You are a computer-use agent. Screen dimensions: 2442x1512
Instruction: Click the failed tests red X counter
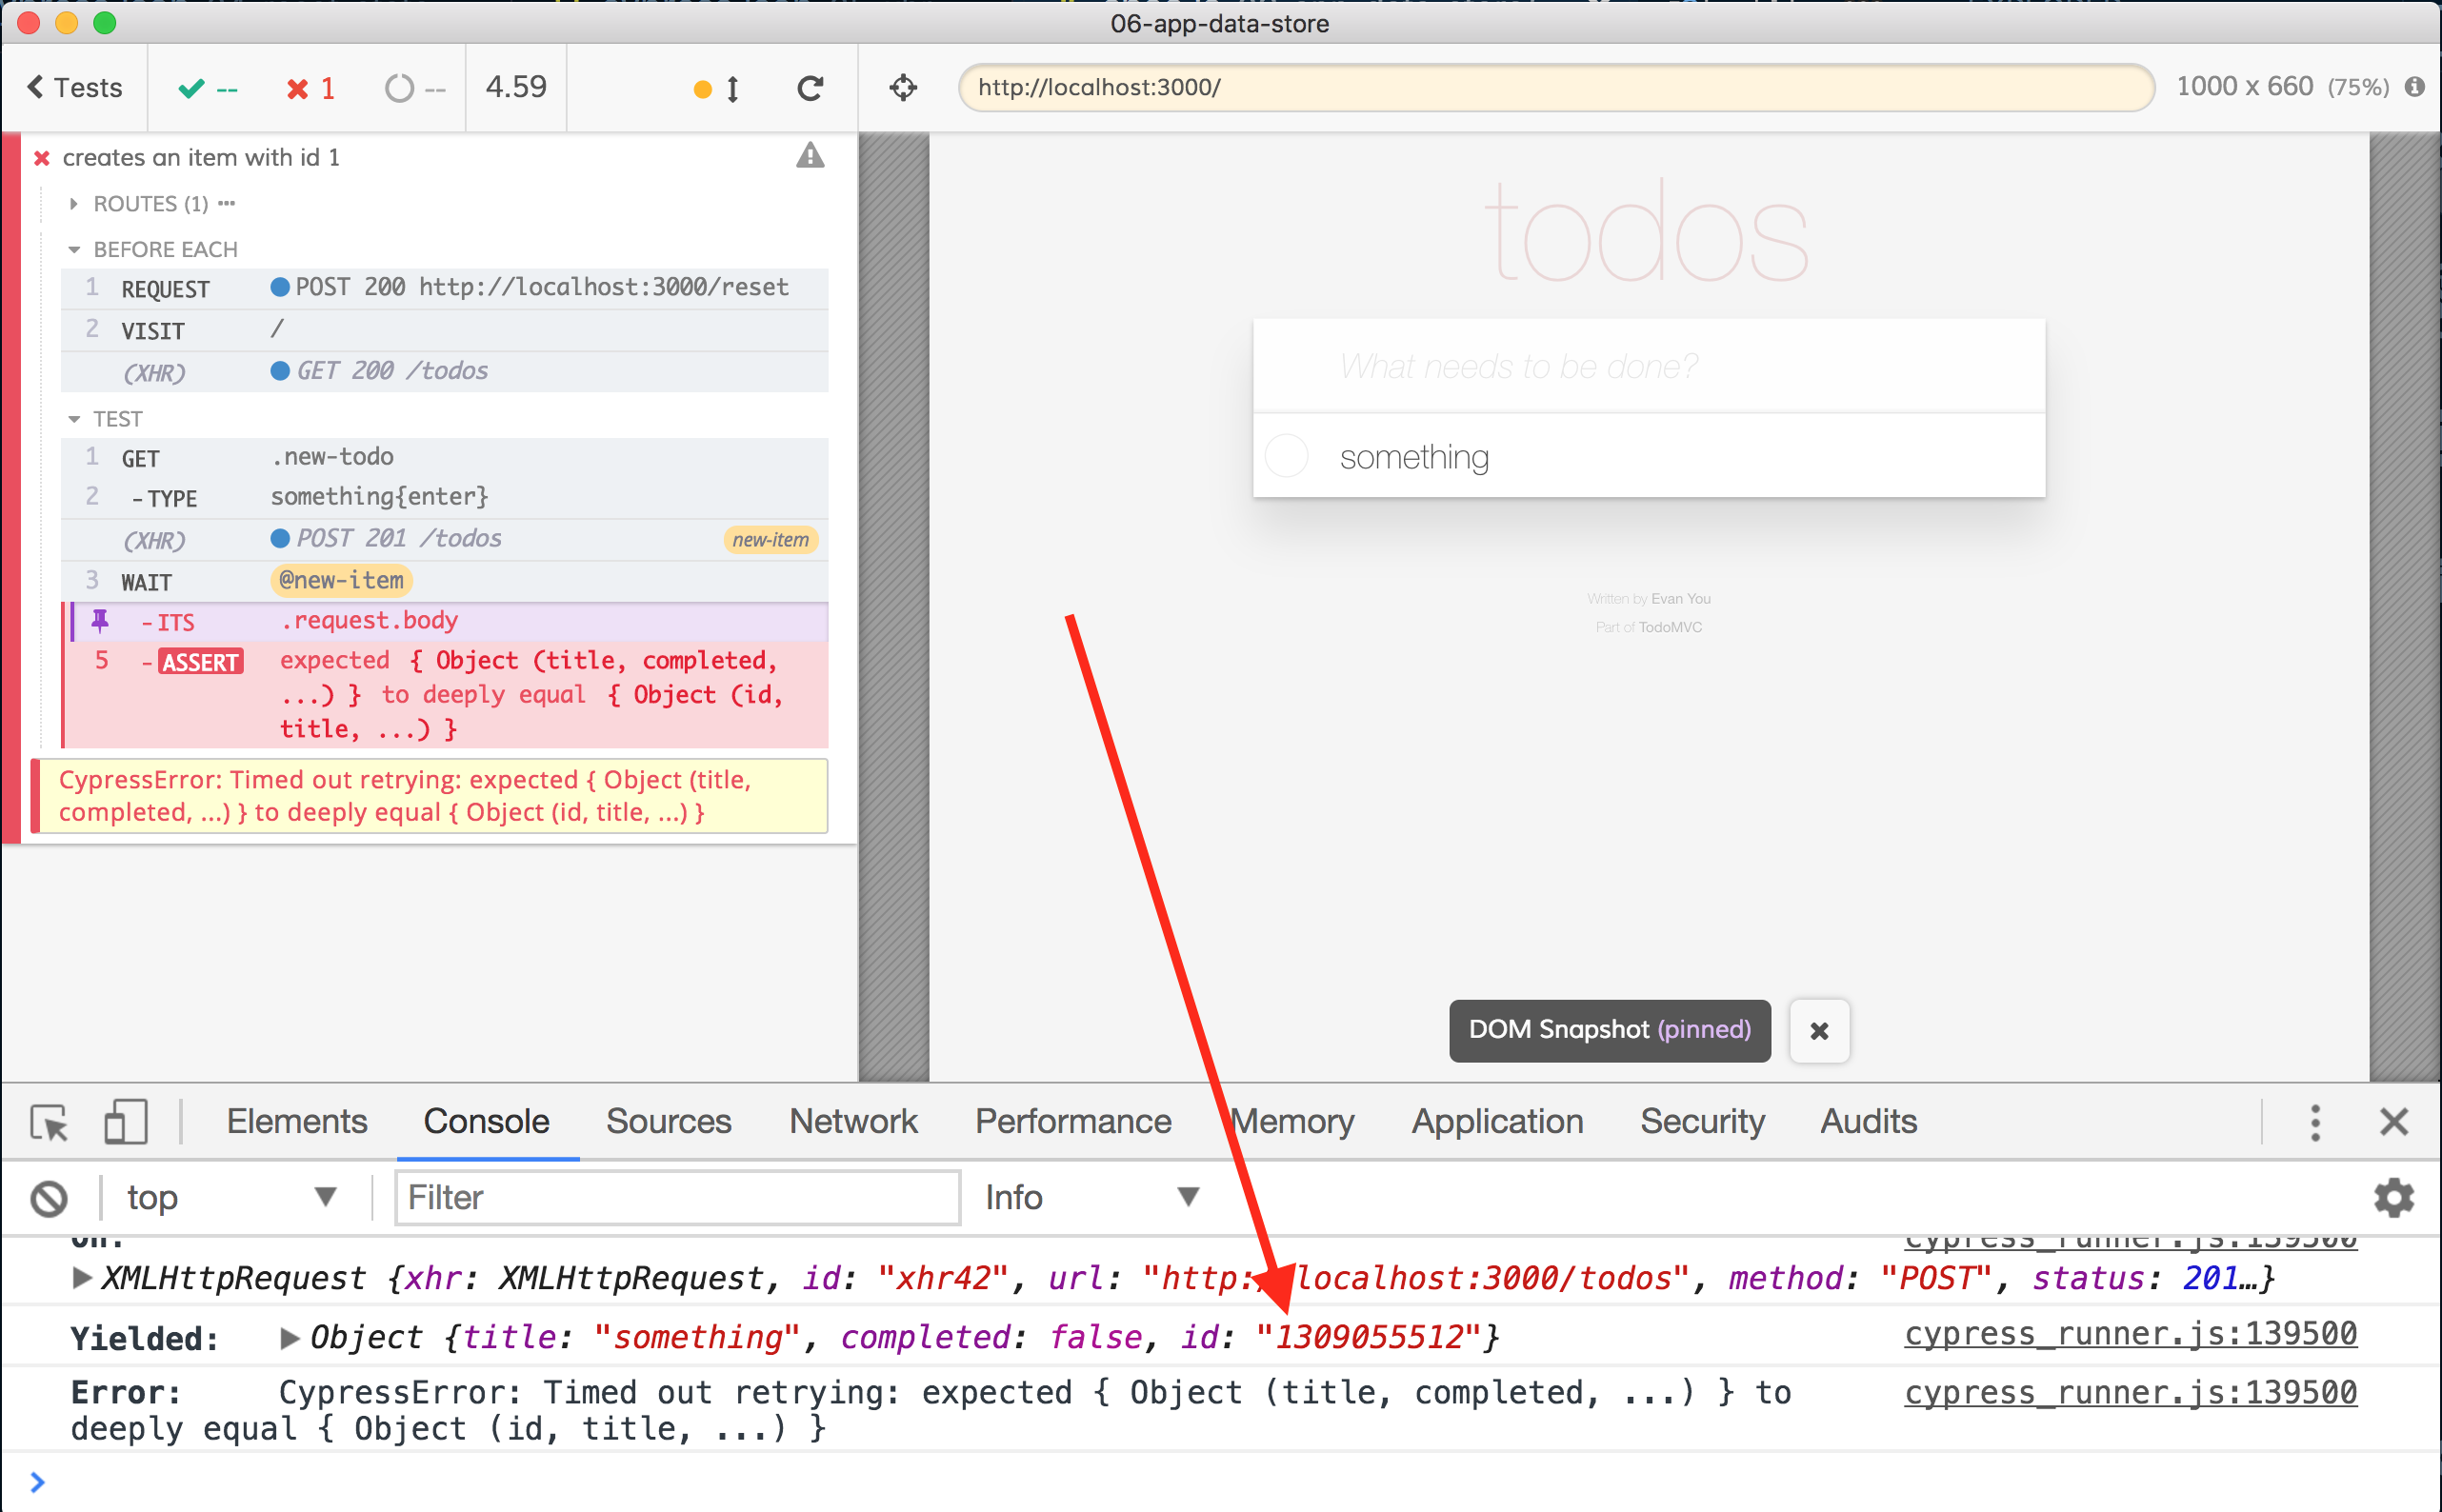coord(310,88)
